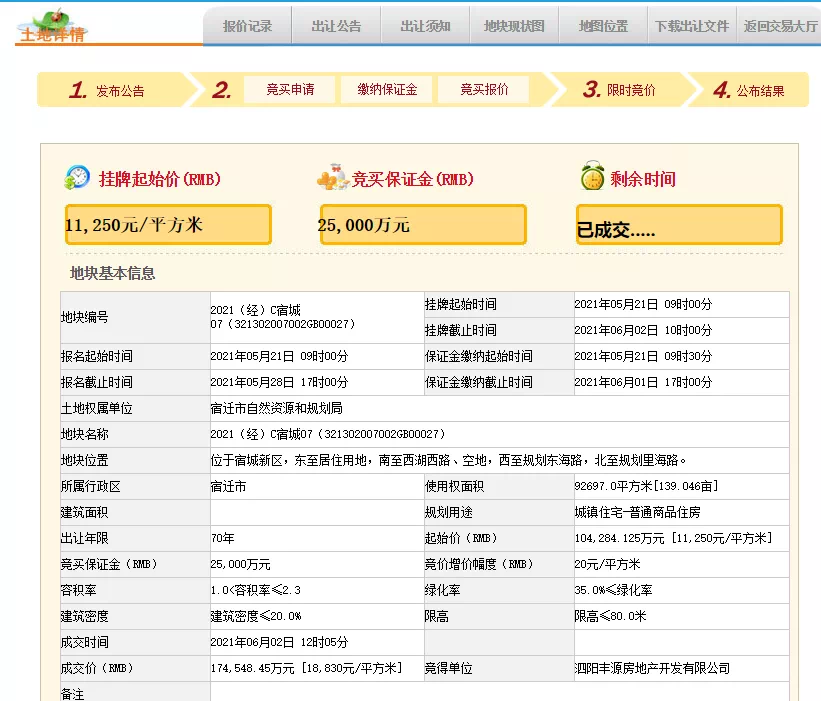Click the stopwatch icon beside 剩余时间
821x701 pixels.
point(592,177)
